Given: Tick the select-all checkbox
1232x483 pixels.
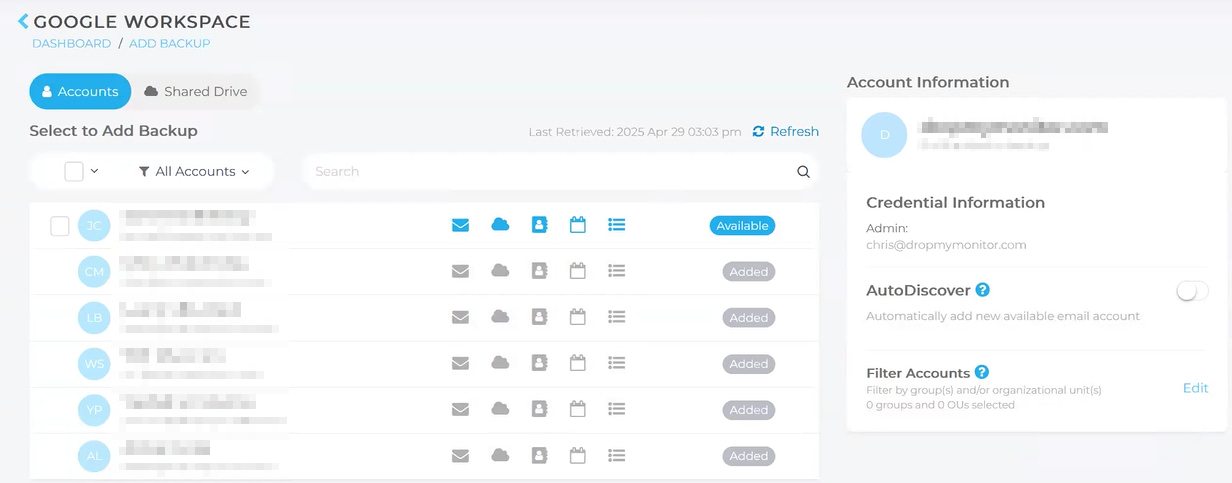Looking at the screenshot, I should 74,172.
